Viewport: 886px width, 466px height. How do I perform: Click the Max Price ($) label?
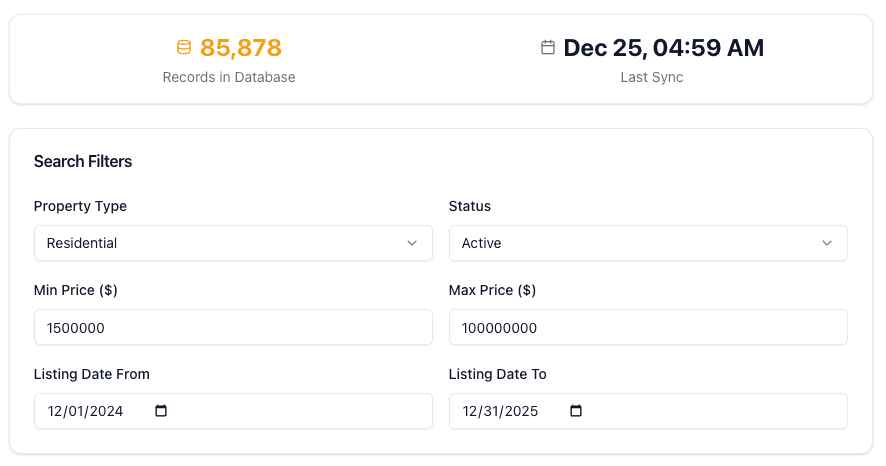492,290
